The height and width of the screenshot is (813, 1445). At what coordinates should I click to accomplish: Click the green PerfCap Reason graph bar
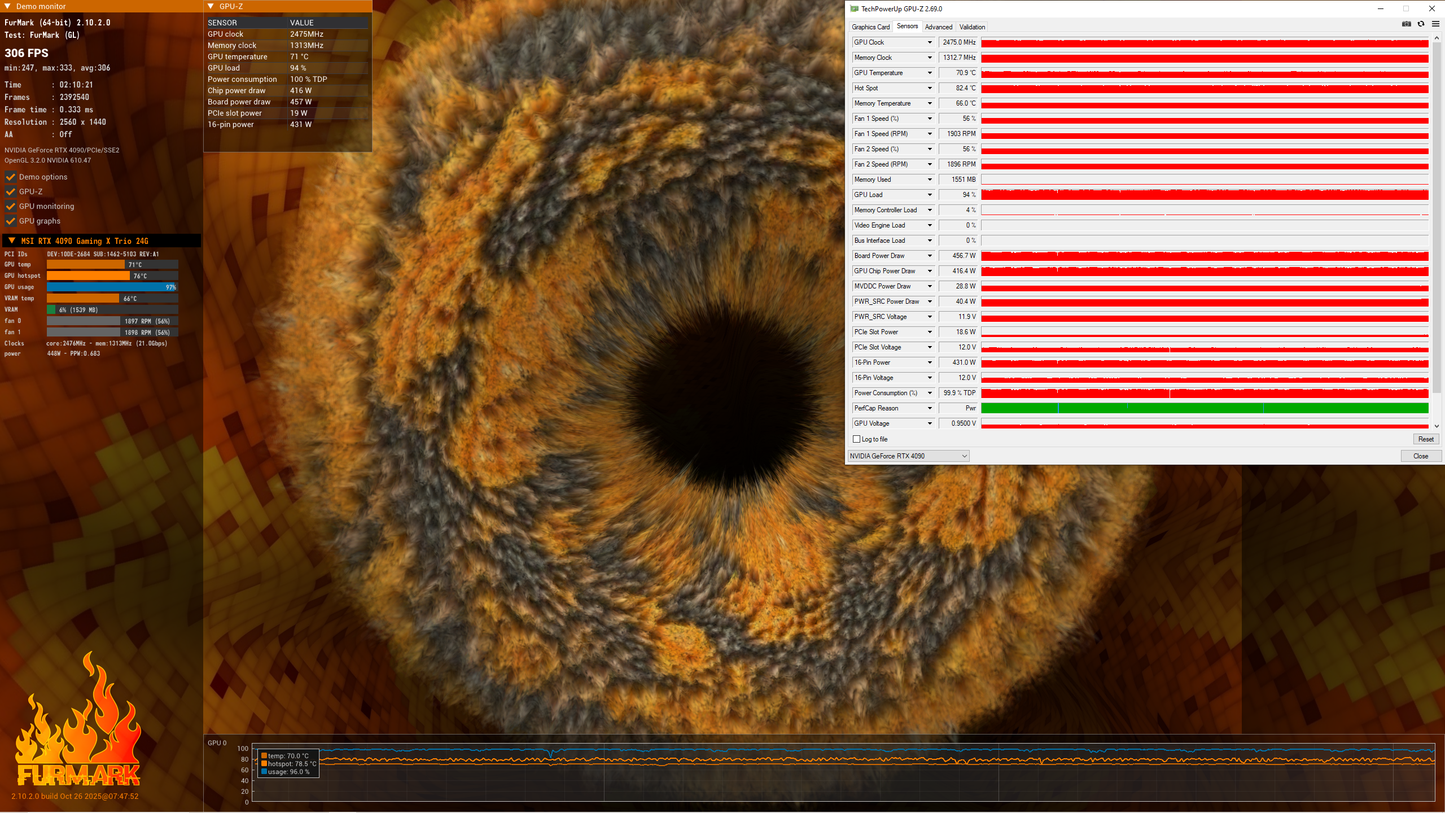[x=1205, y=408]
